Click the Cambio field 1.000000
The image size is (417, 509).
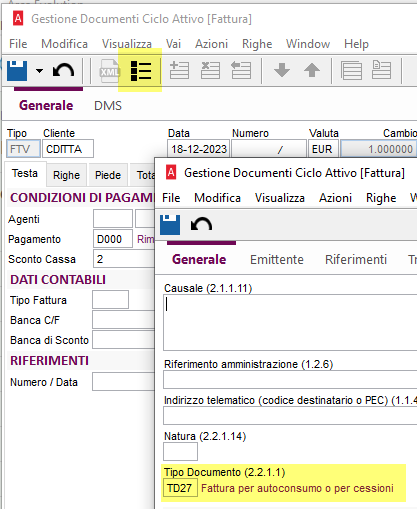[378, 149]
